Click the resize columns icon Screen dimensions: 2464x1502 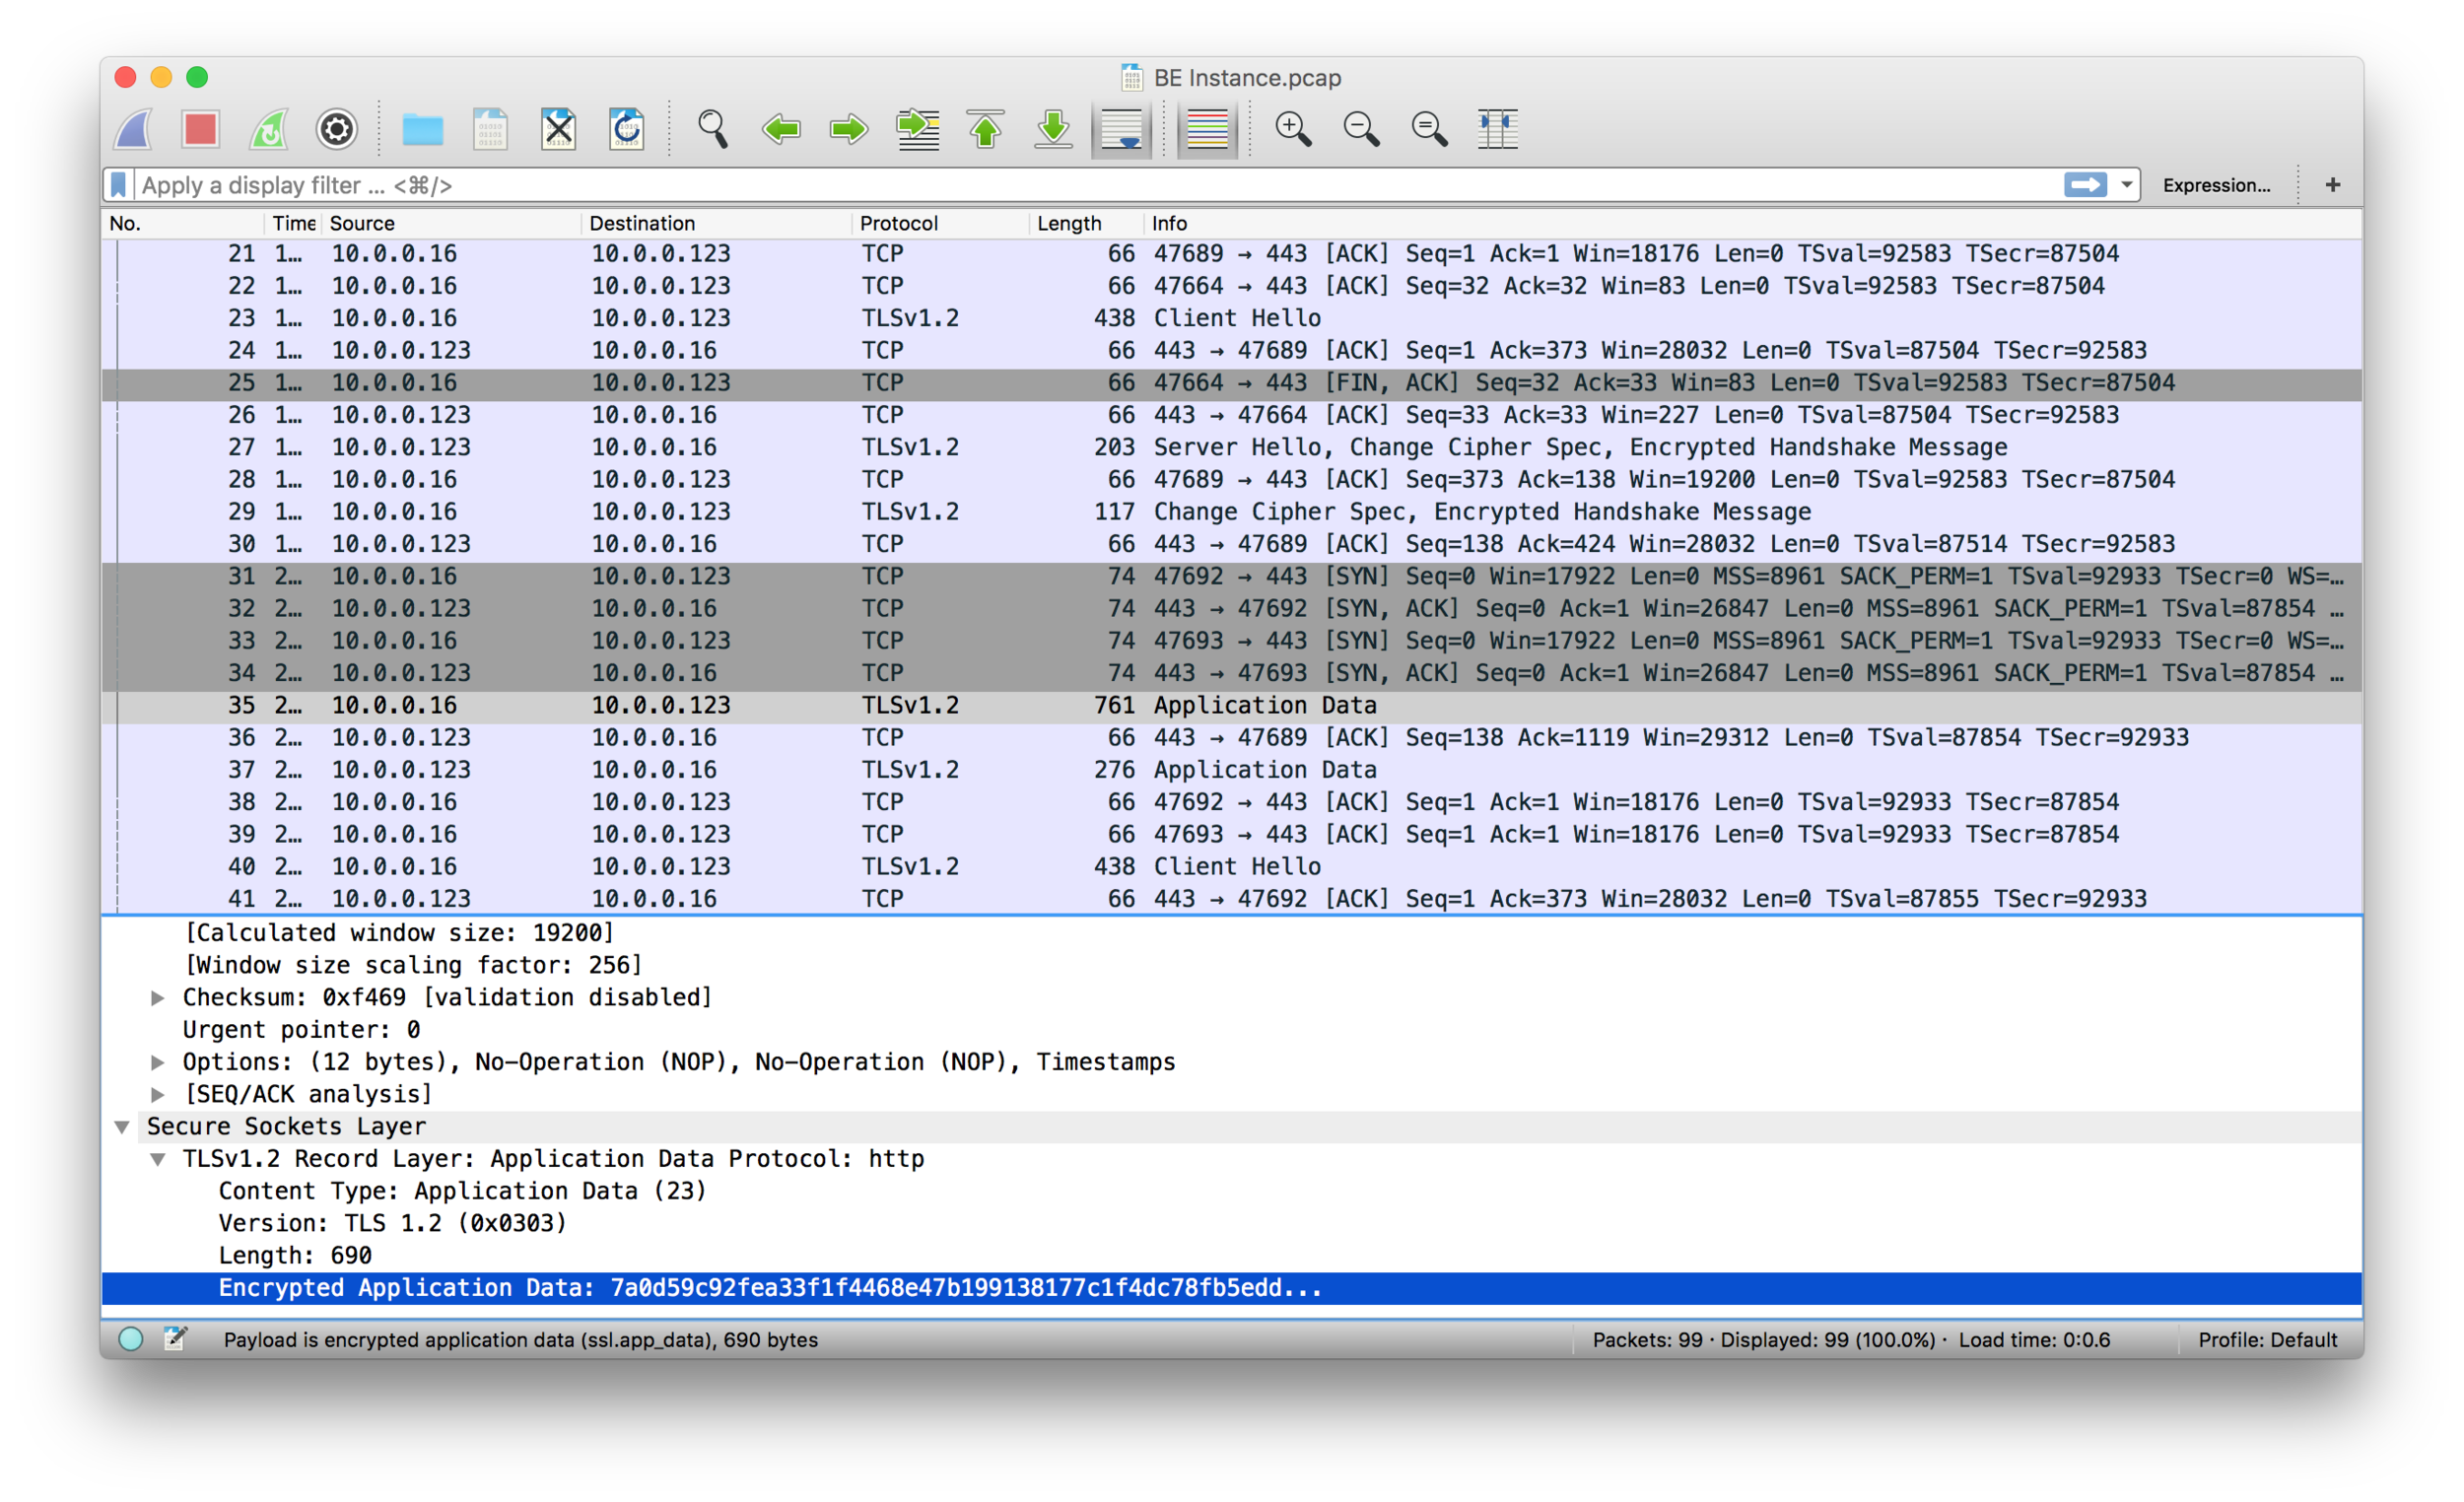1497,129
